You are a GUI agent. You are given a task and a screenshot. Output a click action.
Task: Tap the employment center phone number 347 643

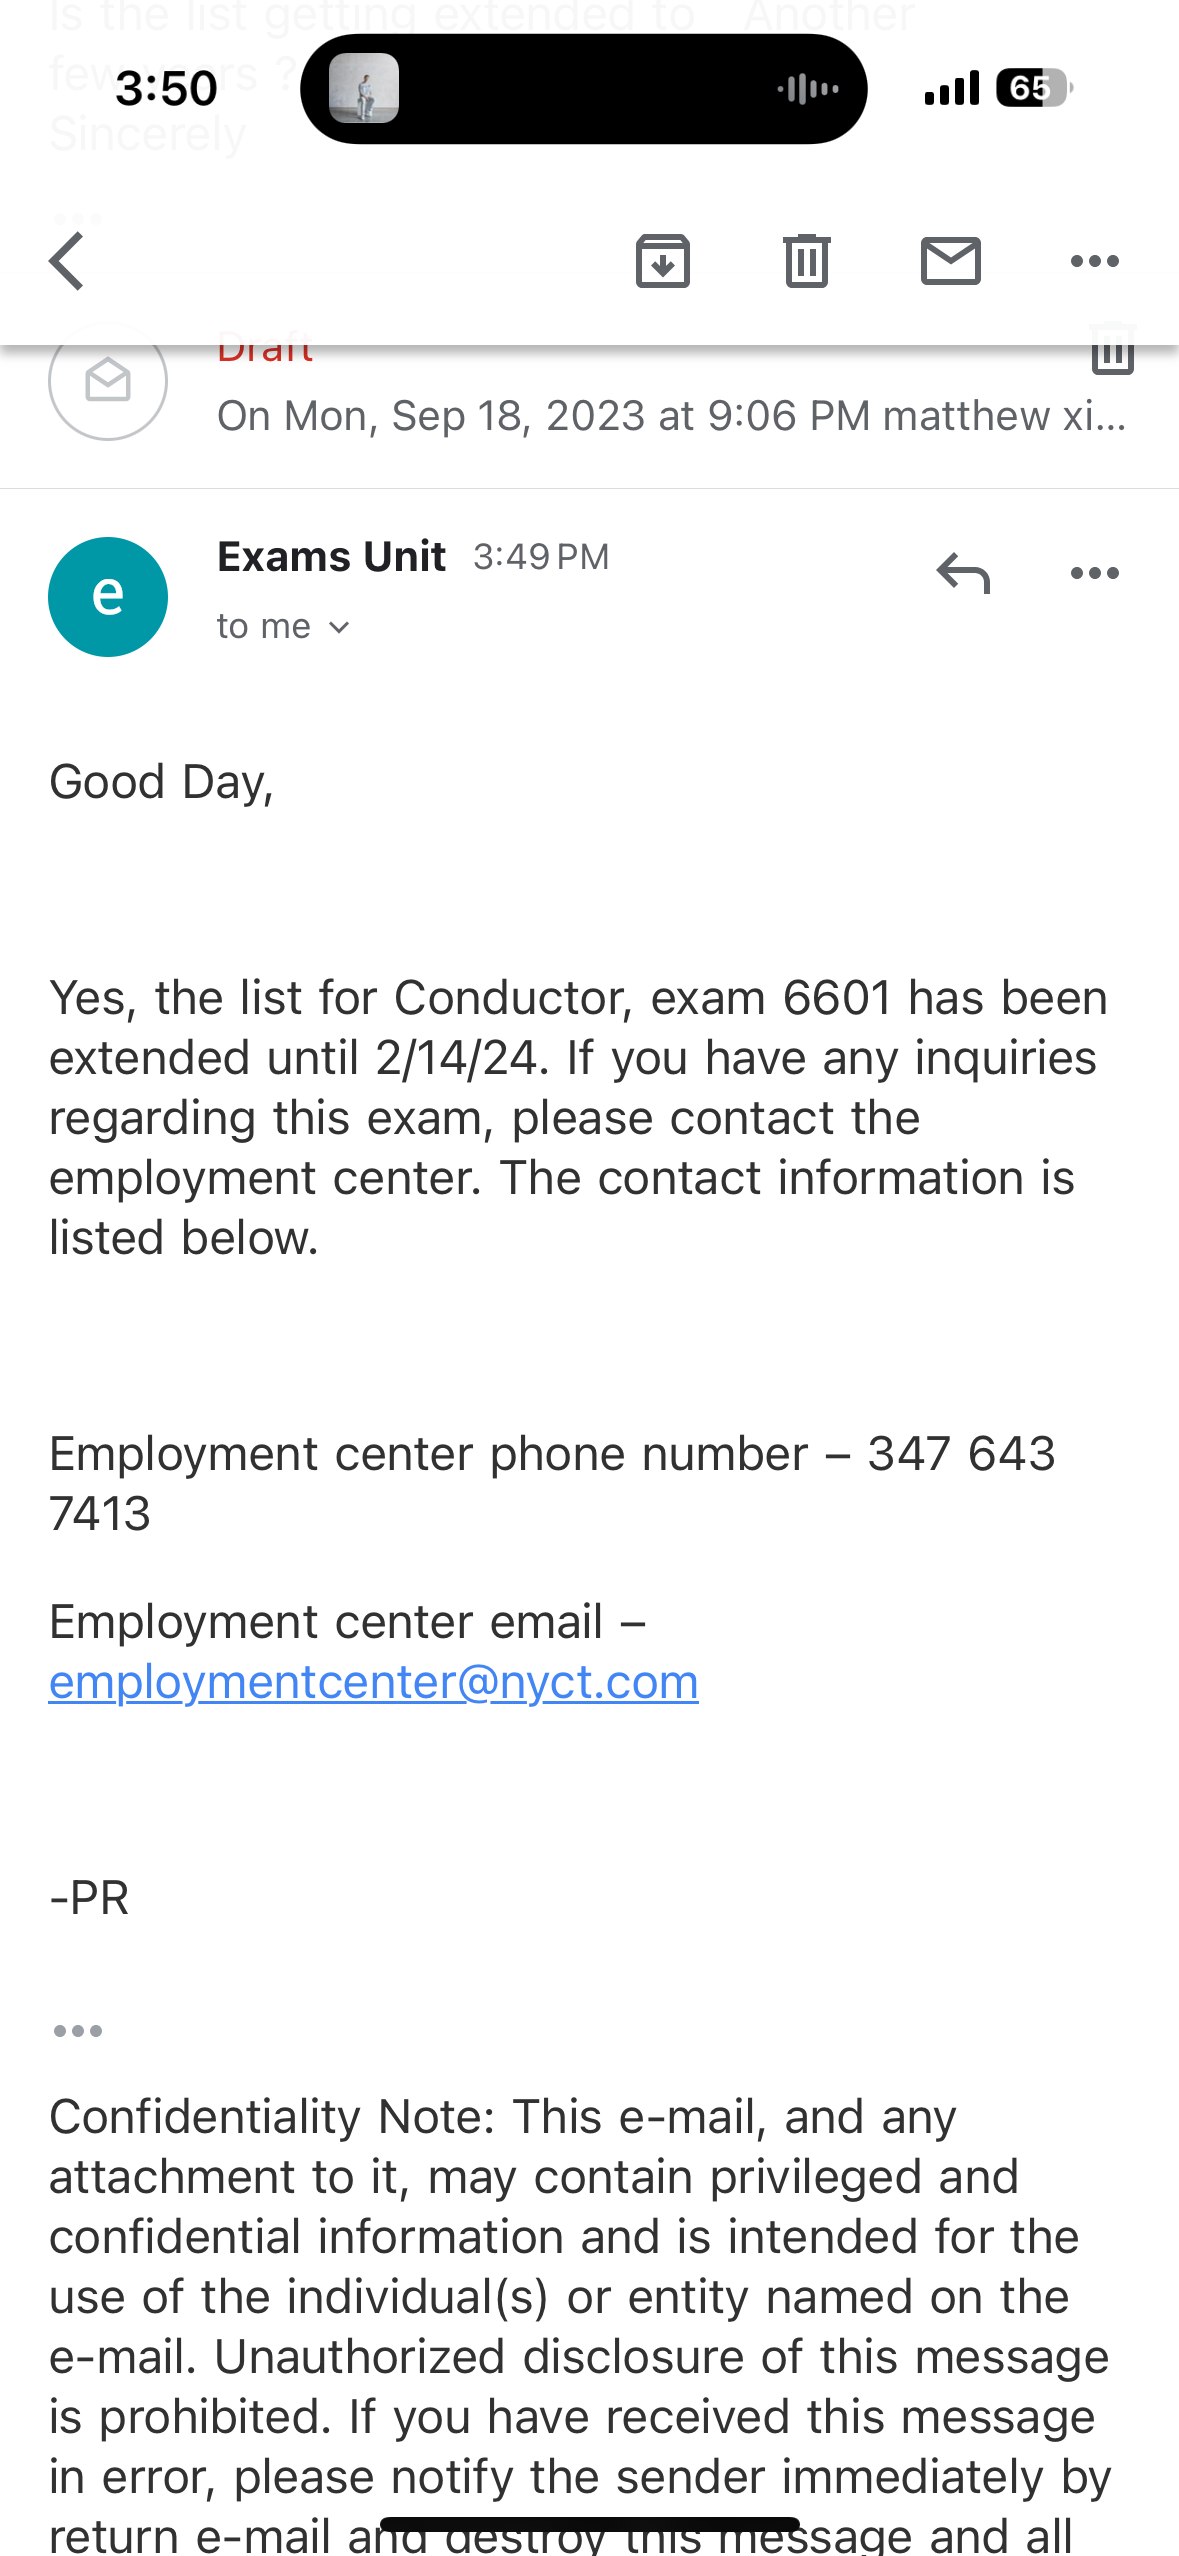click(x=961, y=1454)
